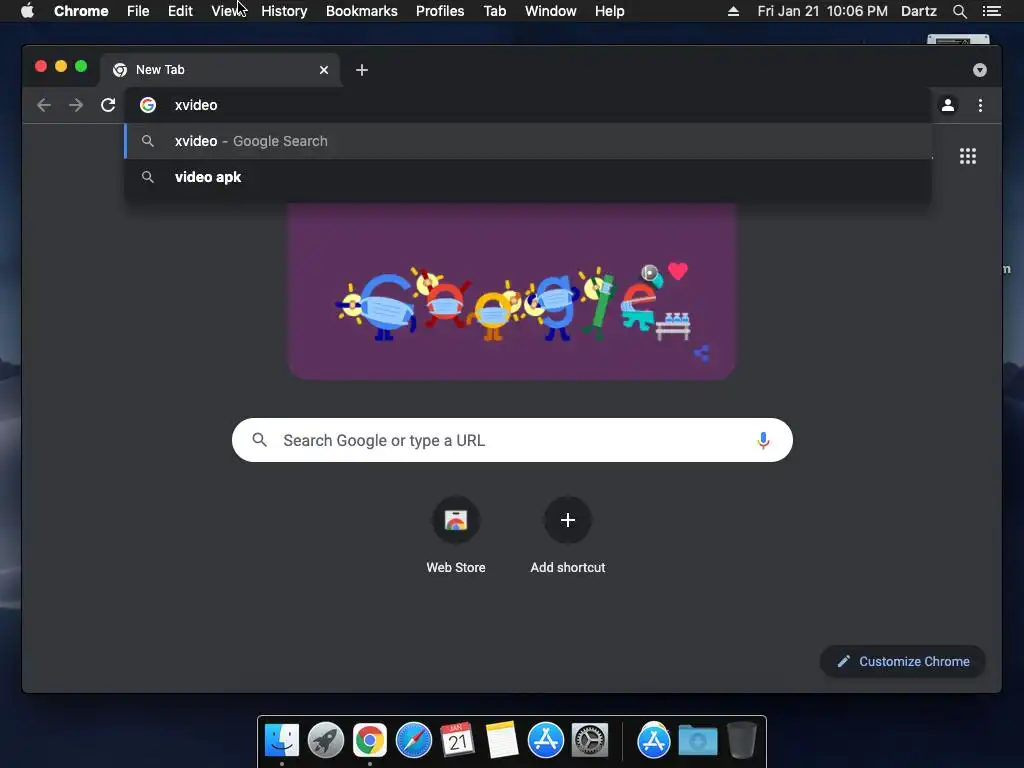Share the Google Doodle via the share icon
1024x768 pixels.
(x=701, y=353)
